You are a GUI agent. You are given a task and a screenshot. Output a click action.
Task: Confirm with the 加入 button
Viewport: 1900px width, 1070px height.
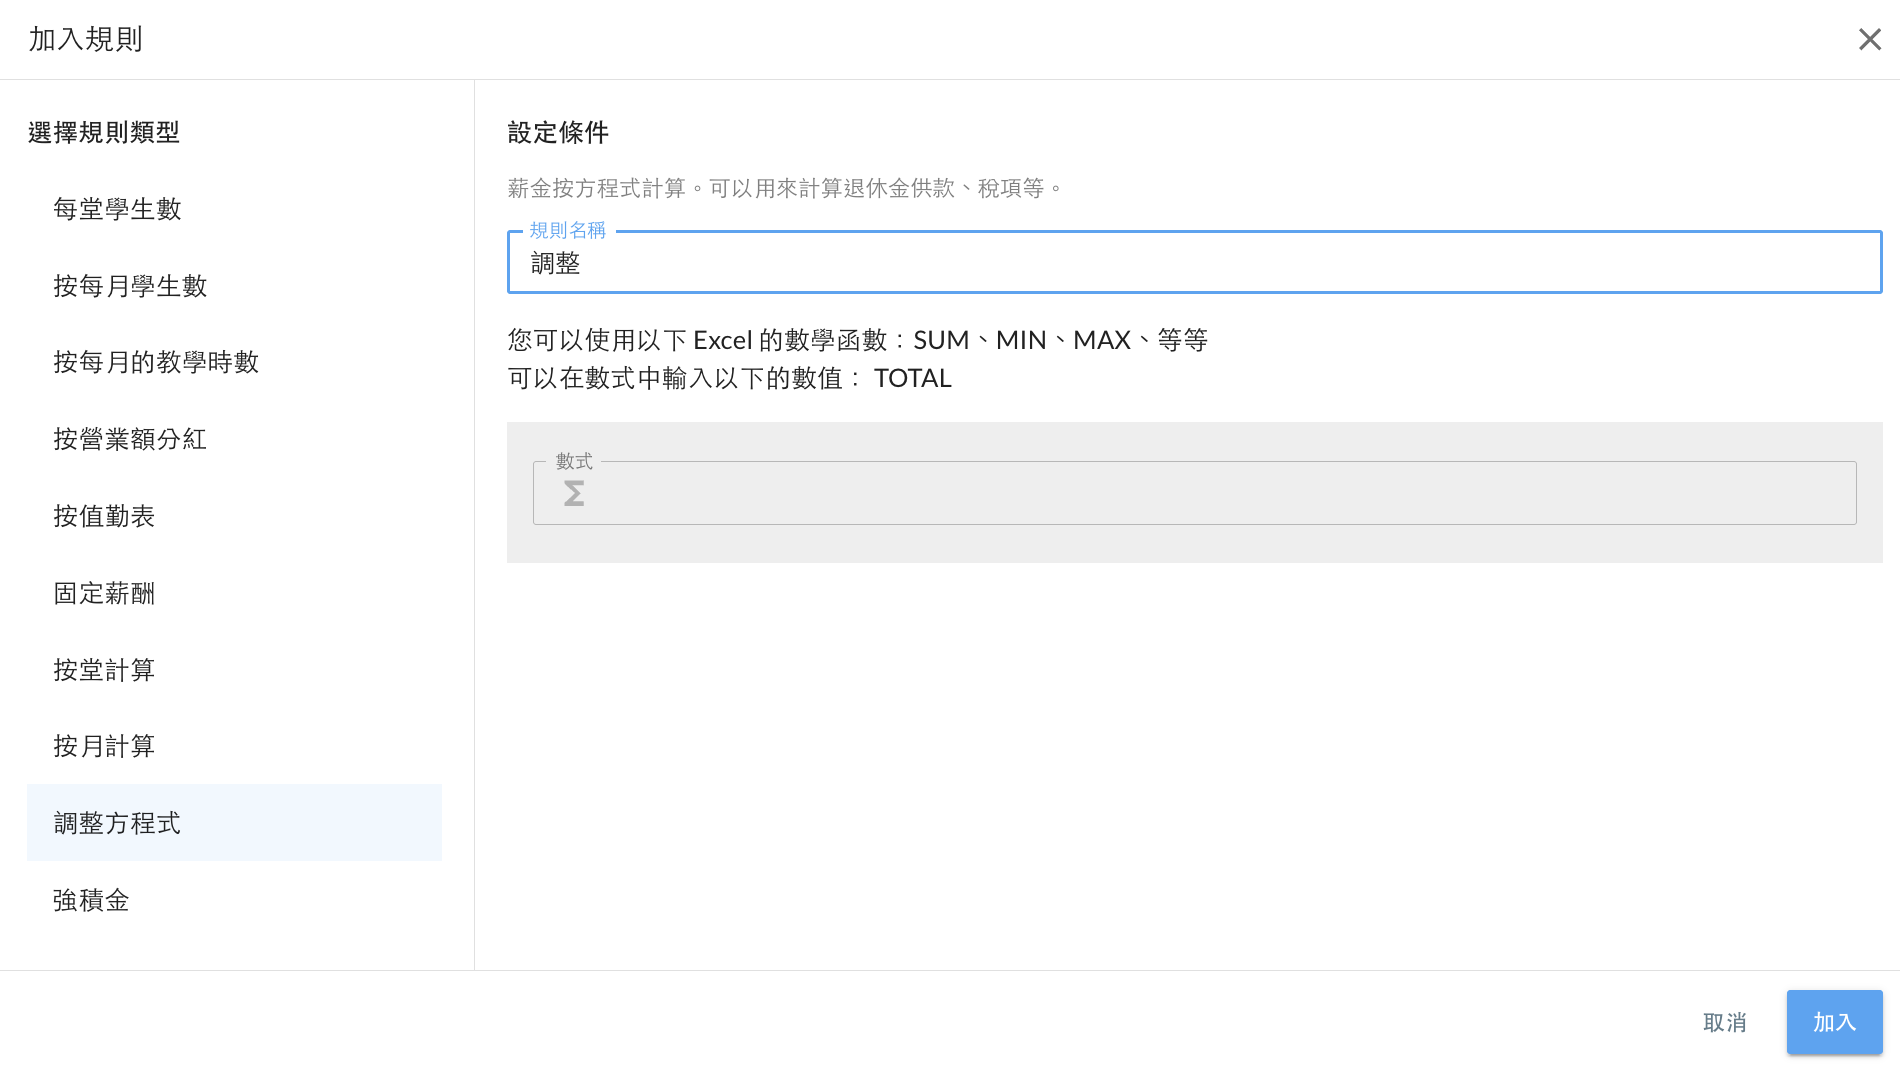tap(1834, 1022)
